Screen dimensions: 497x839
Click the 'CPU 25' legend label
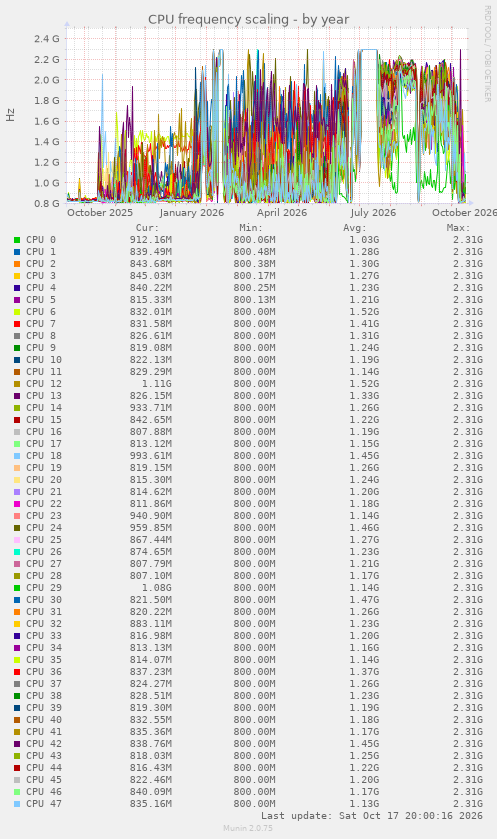click(44, 539)
